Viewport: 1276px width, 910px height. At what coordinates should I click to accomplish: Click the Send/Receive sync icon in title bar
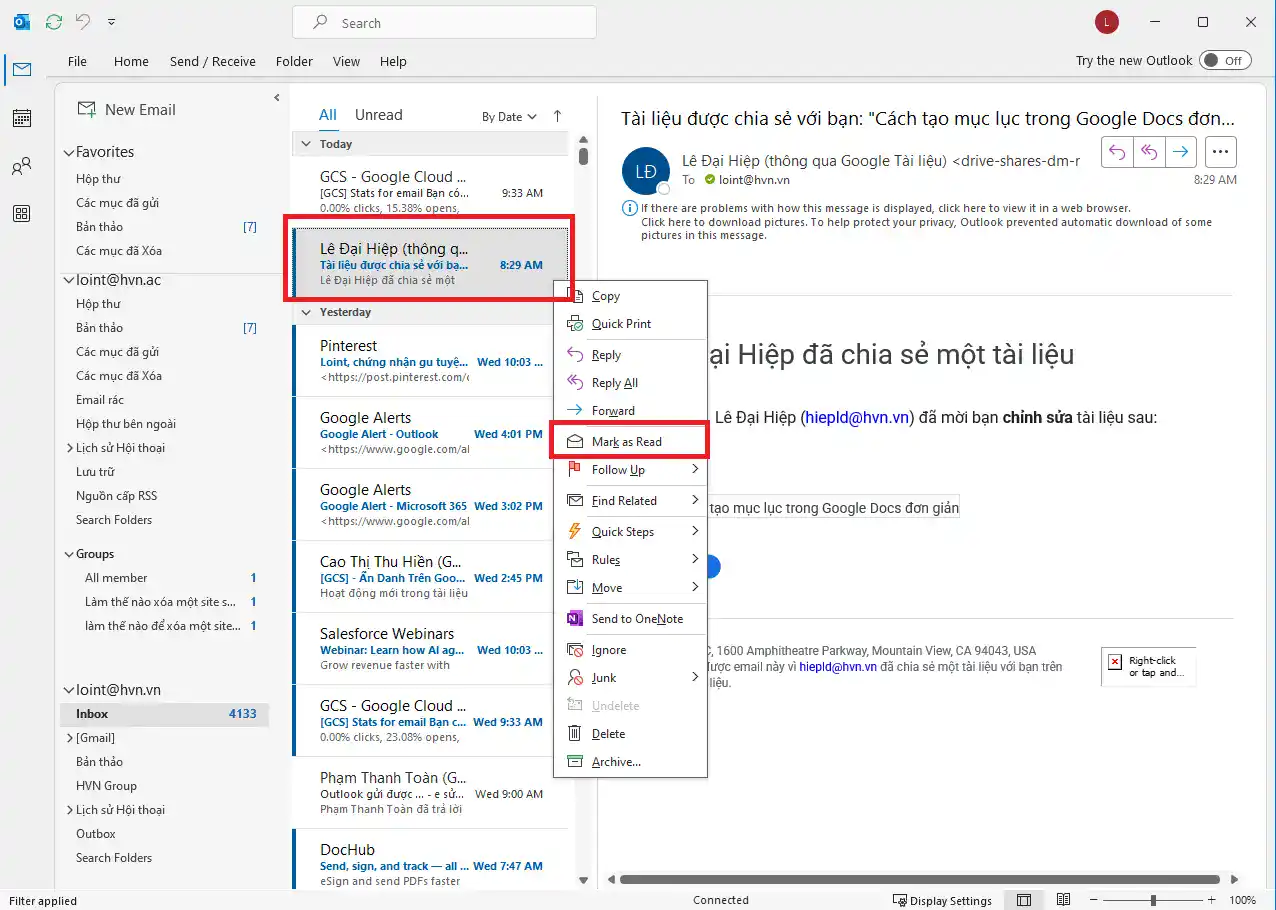[x=54, y=22]
